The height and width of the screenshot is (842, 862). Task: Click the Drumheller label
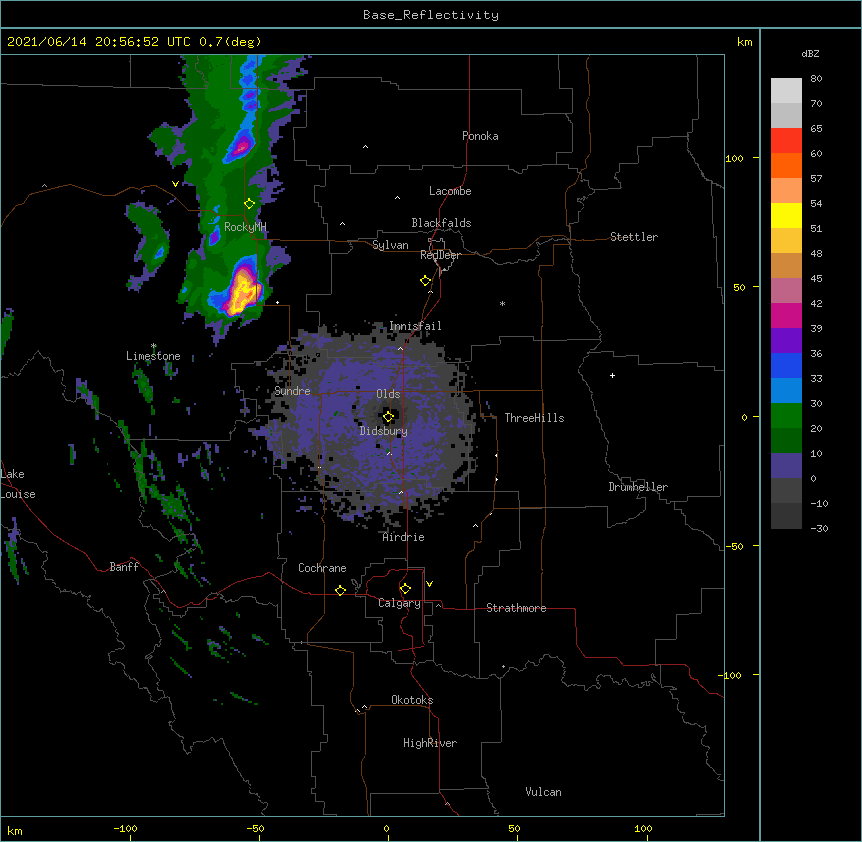coord(638,487)
